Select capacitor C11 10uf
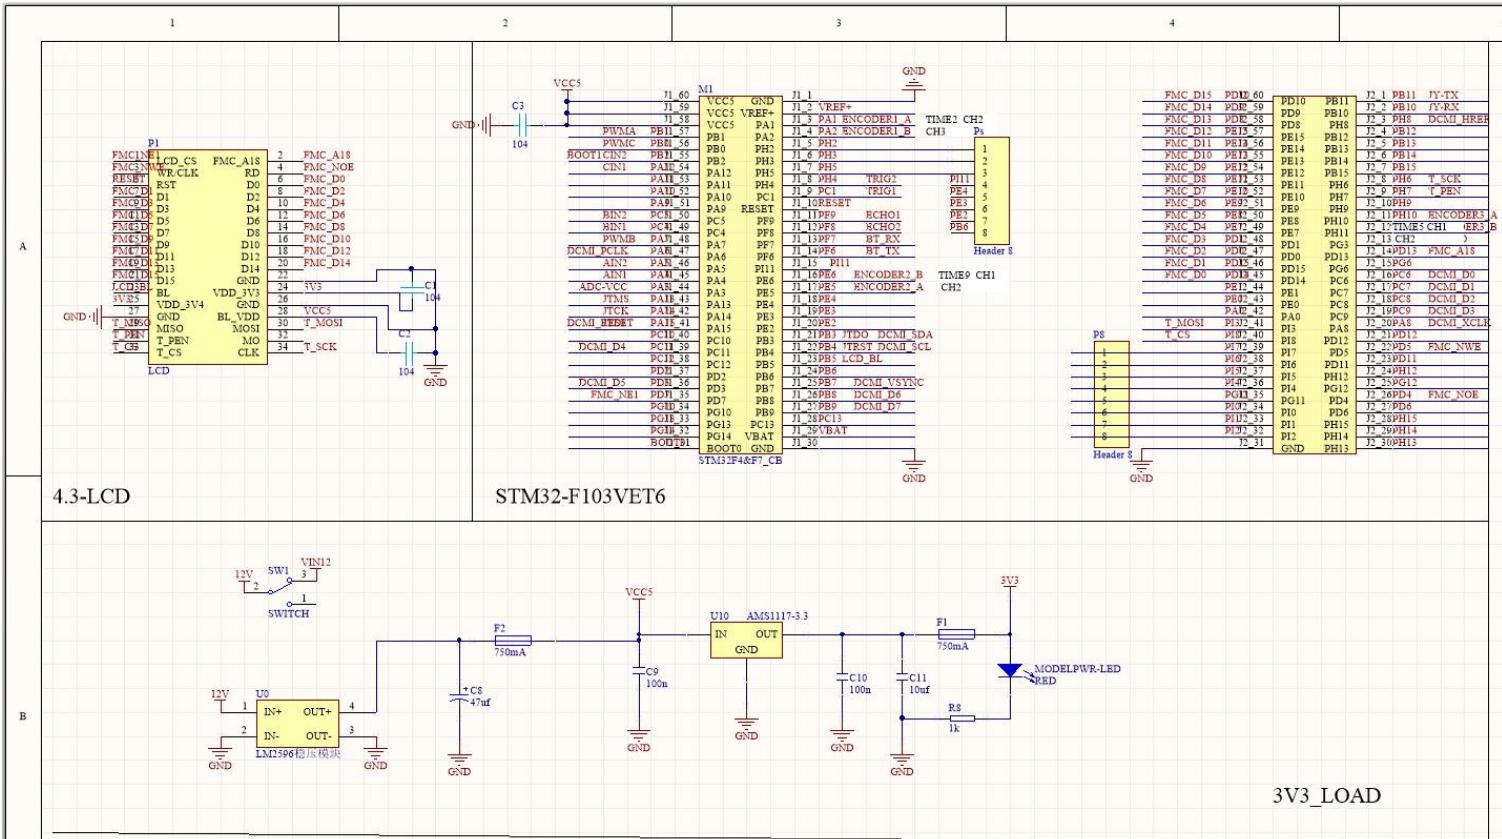The image size is (1502, 839). [x=902, y=683]
